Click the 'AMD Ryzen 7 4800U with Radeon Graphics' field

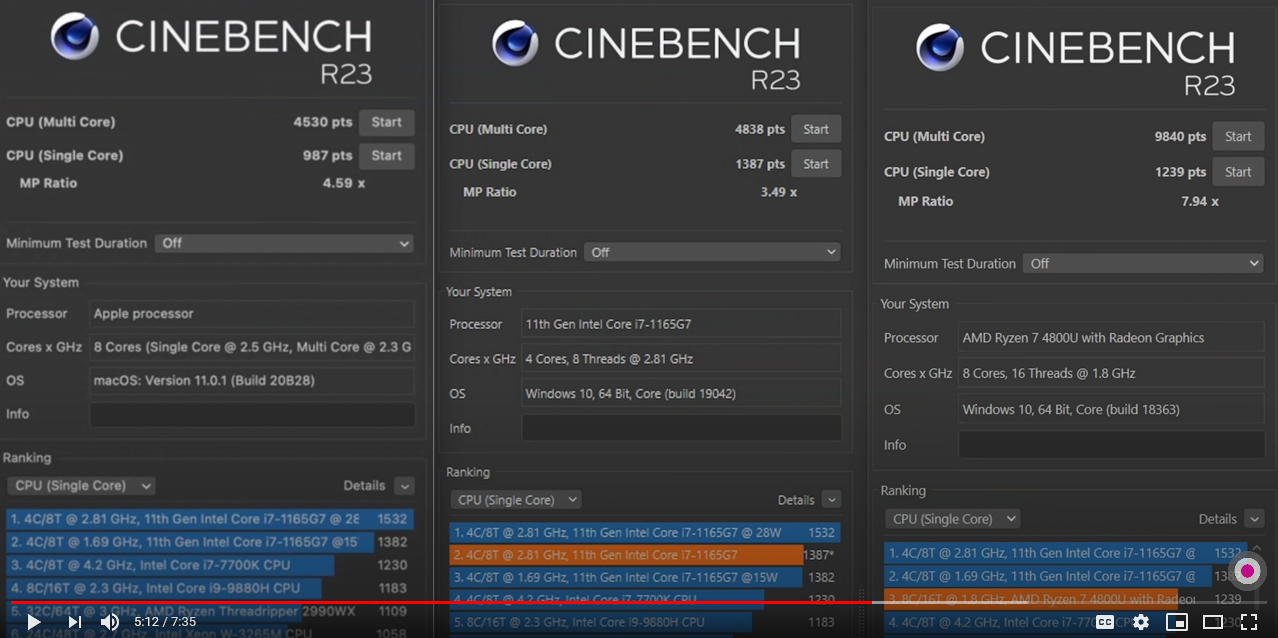click(x=1111, y=338)
